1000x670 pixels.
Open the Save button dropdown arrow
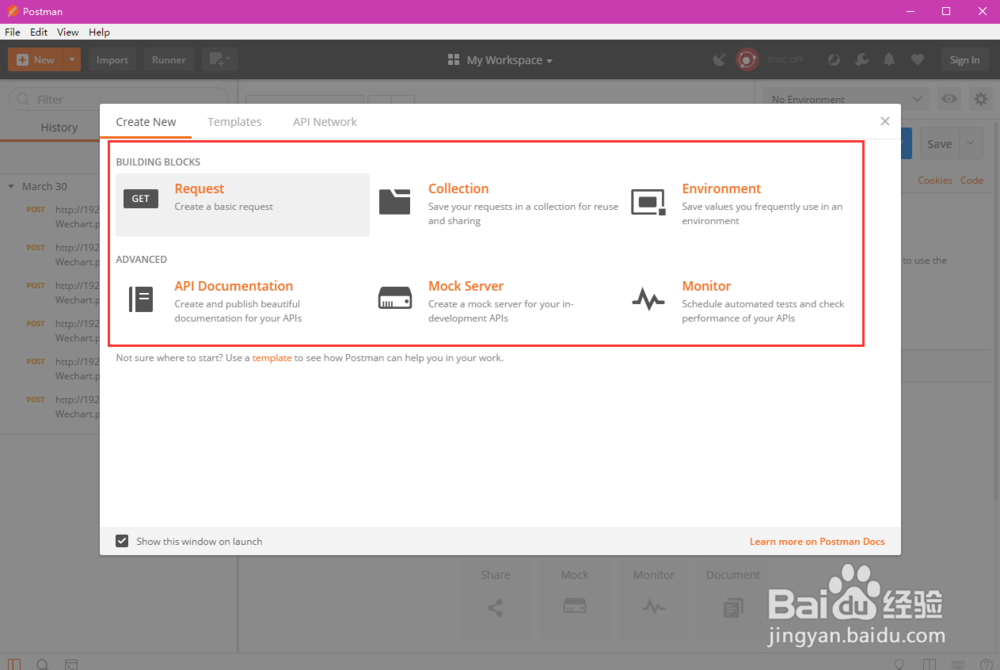(x=970, y=143)
